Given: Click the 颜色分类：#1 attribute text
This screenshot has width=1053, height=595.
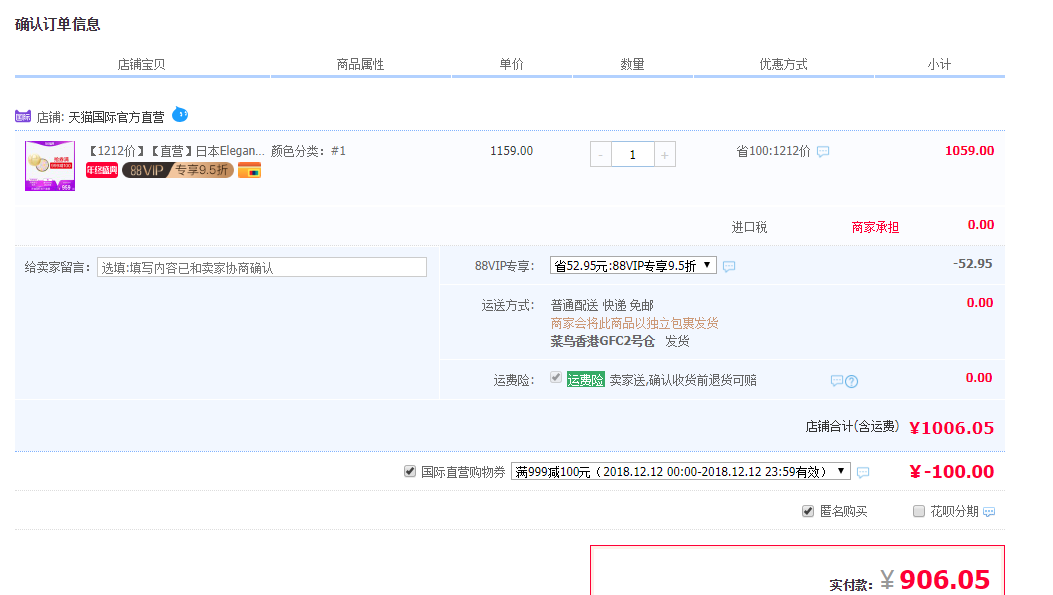Looking at the screenshot, I should pos(308,151).
